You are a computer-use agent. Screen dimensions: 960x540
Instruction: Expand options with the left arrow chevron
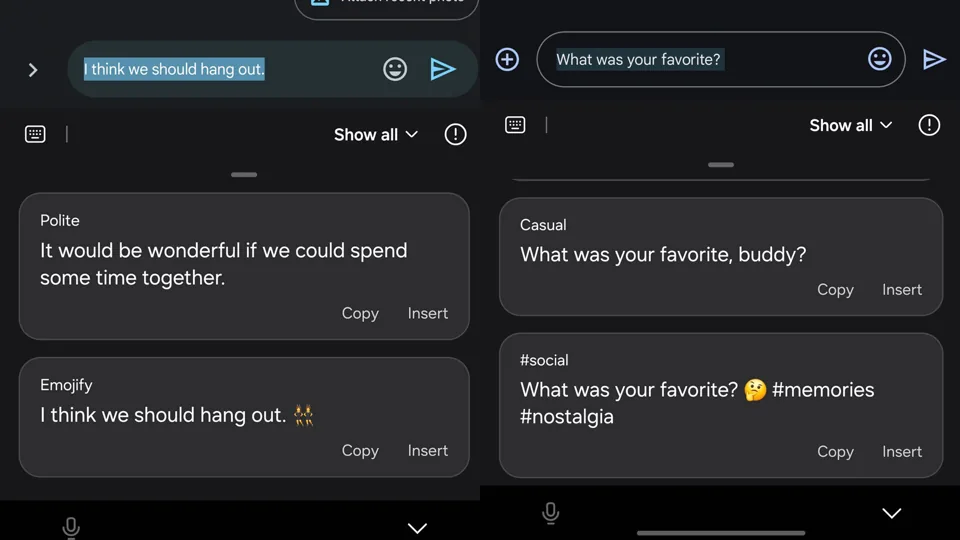[x=33, y=70]
